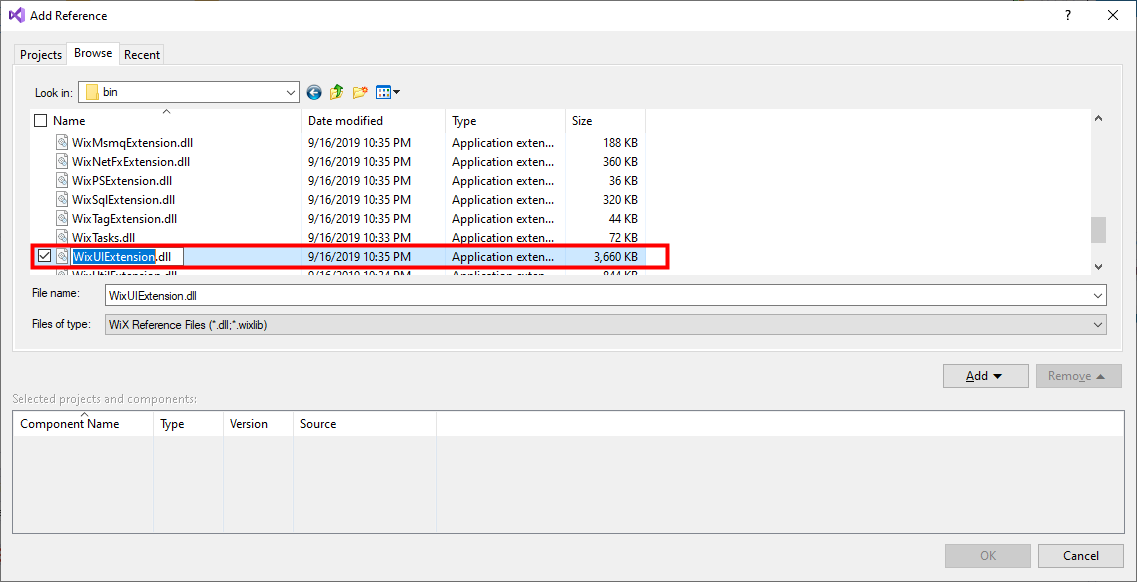Select WixSqlExtension.dll file name
The height and width of the screenshot is (582, 1137).
[124, 199]
